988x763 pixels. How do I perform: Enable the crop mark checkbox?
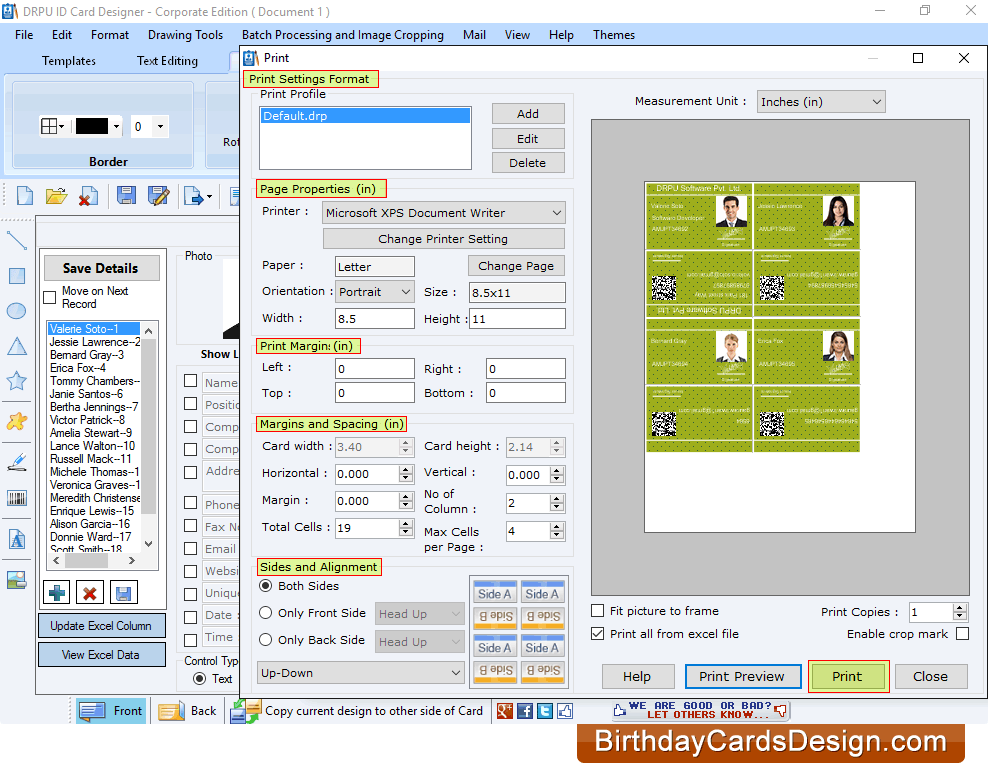962,634
